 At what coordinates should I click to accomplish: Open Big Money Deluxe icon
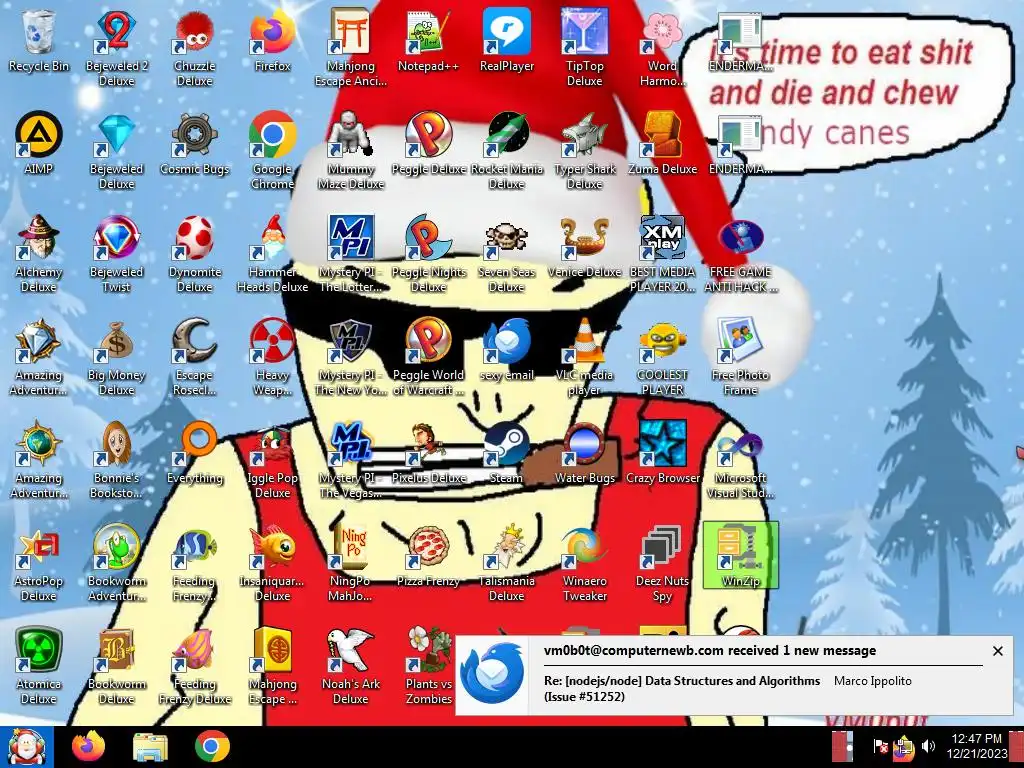pyautogui.click(x=116, y=357)
